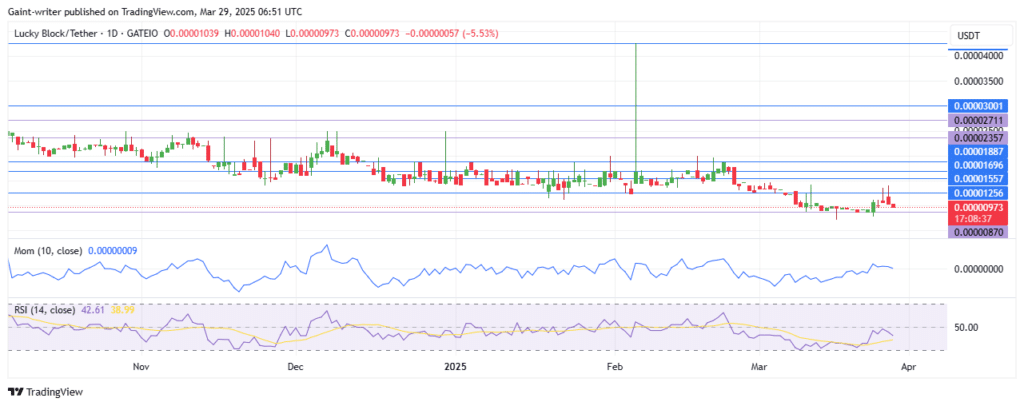Click the Apr label on time axis
Screen dimensions: 1024x406
[908, 367]
